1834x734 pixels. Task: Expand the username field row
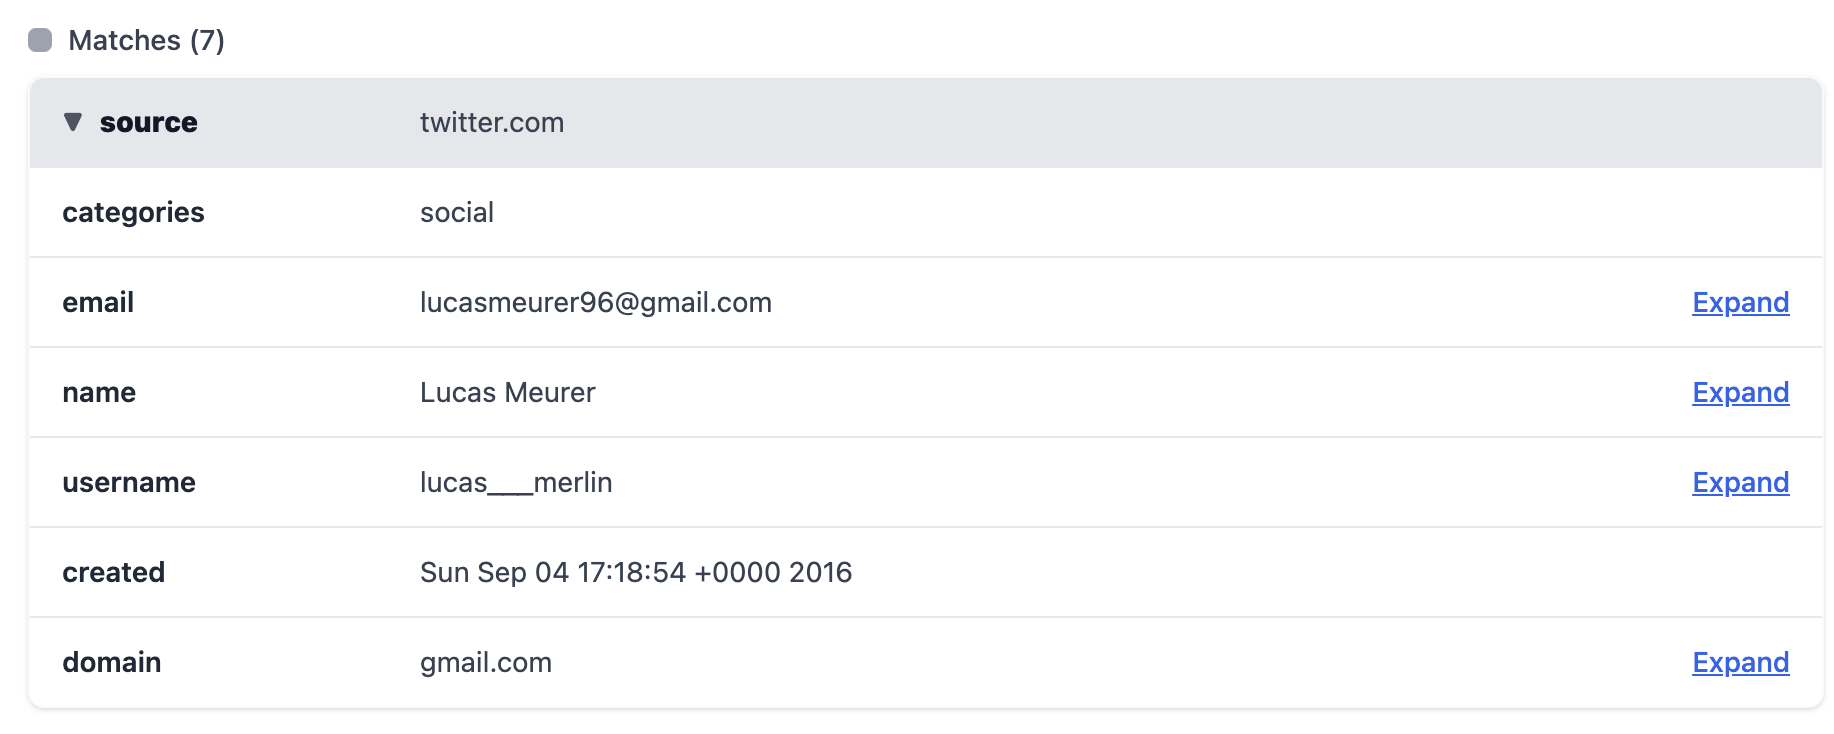pyautogui.click(x=1740, y=482)
